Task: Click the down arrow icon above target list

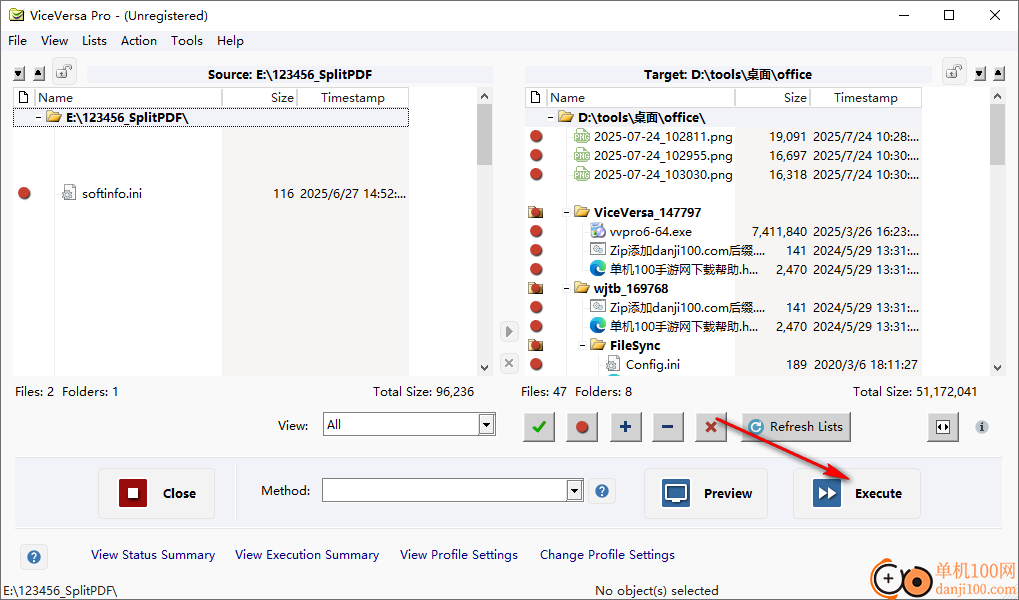Action: (980, 73)
